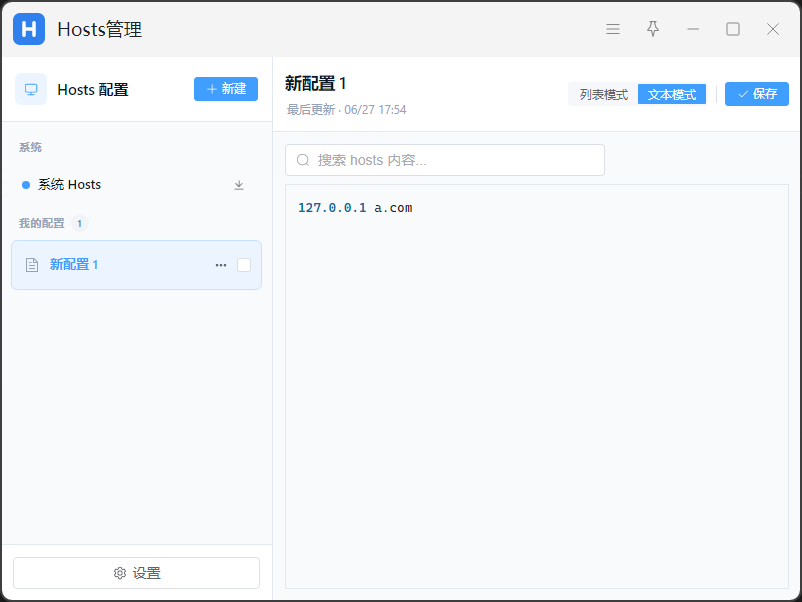Switch to 列表模式 view

point(604,95)
